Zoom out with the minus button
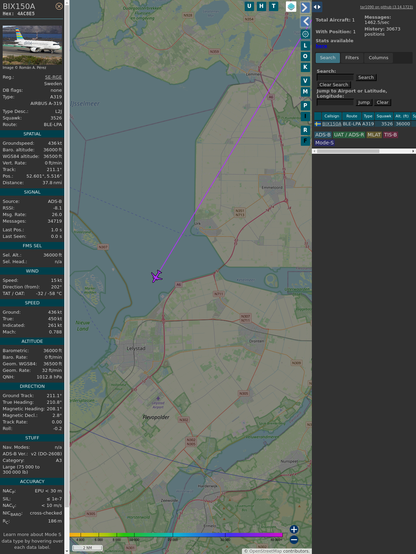The height and width of the screenshot is (554, 416). [294, 540]
